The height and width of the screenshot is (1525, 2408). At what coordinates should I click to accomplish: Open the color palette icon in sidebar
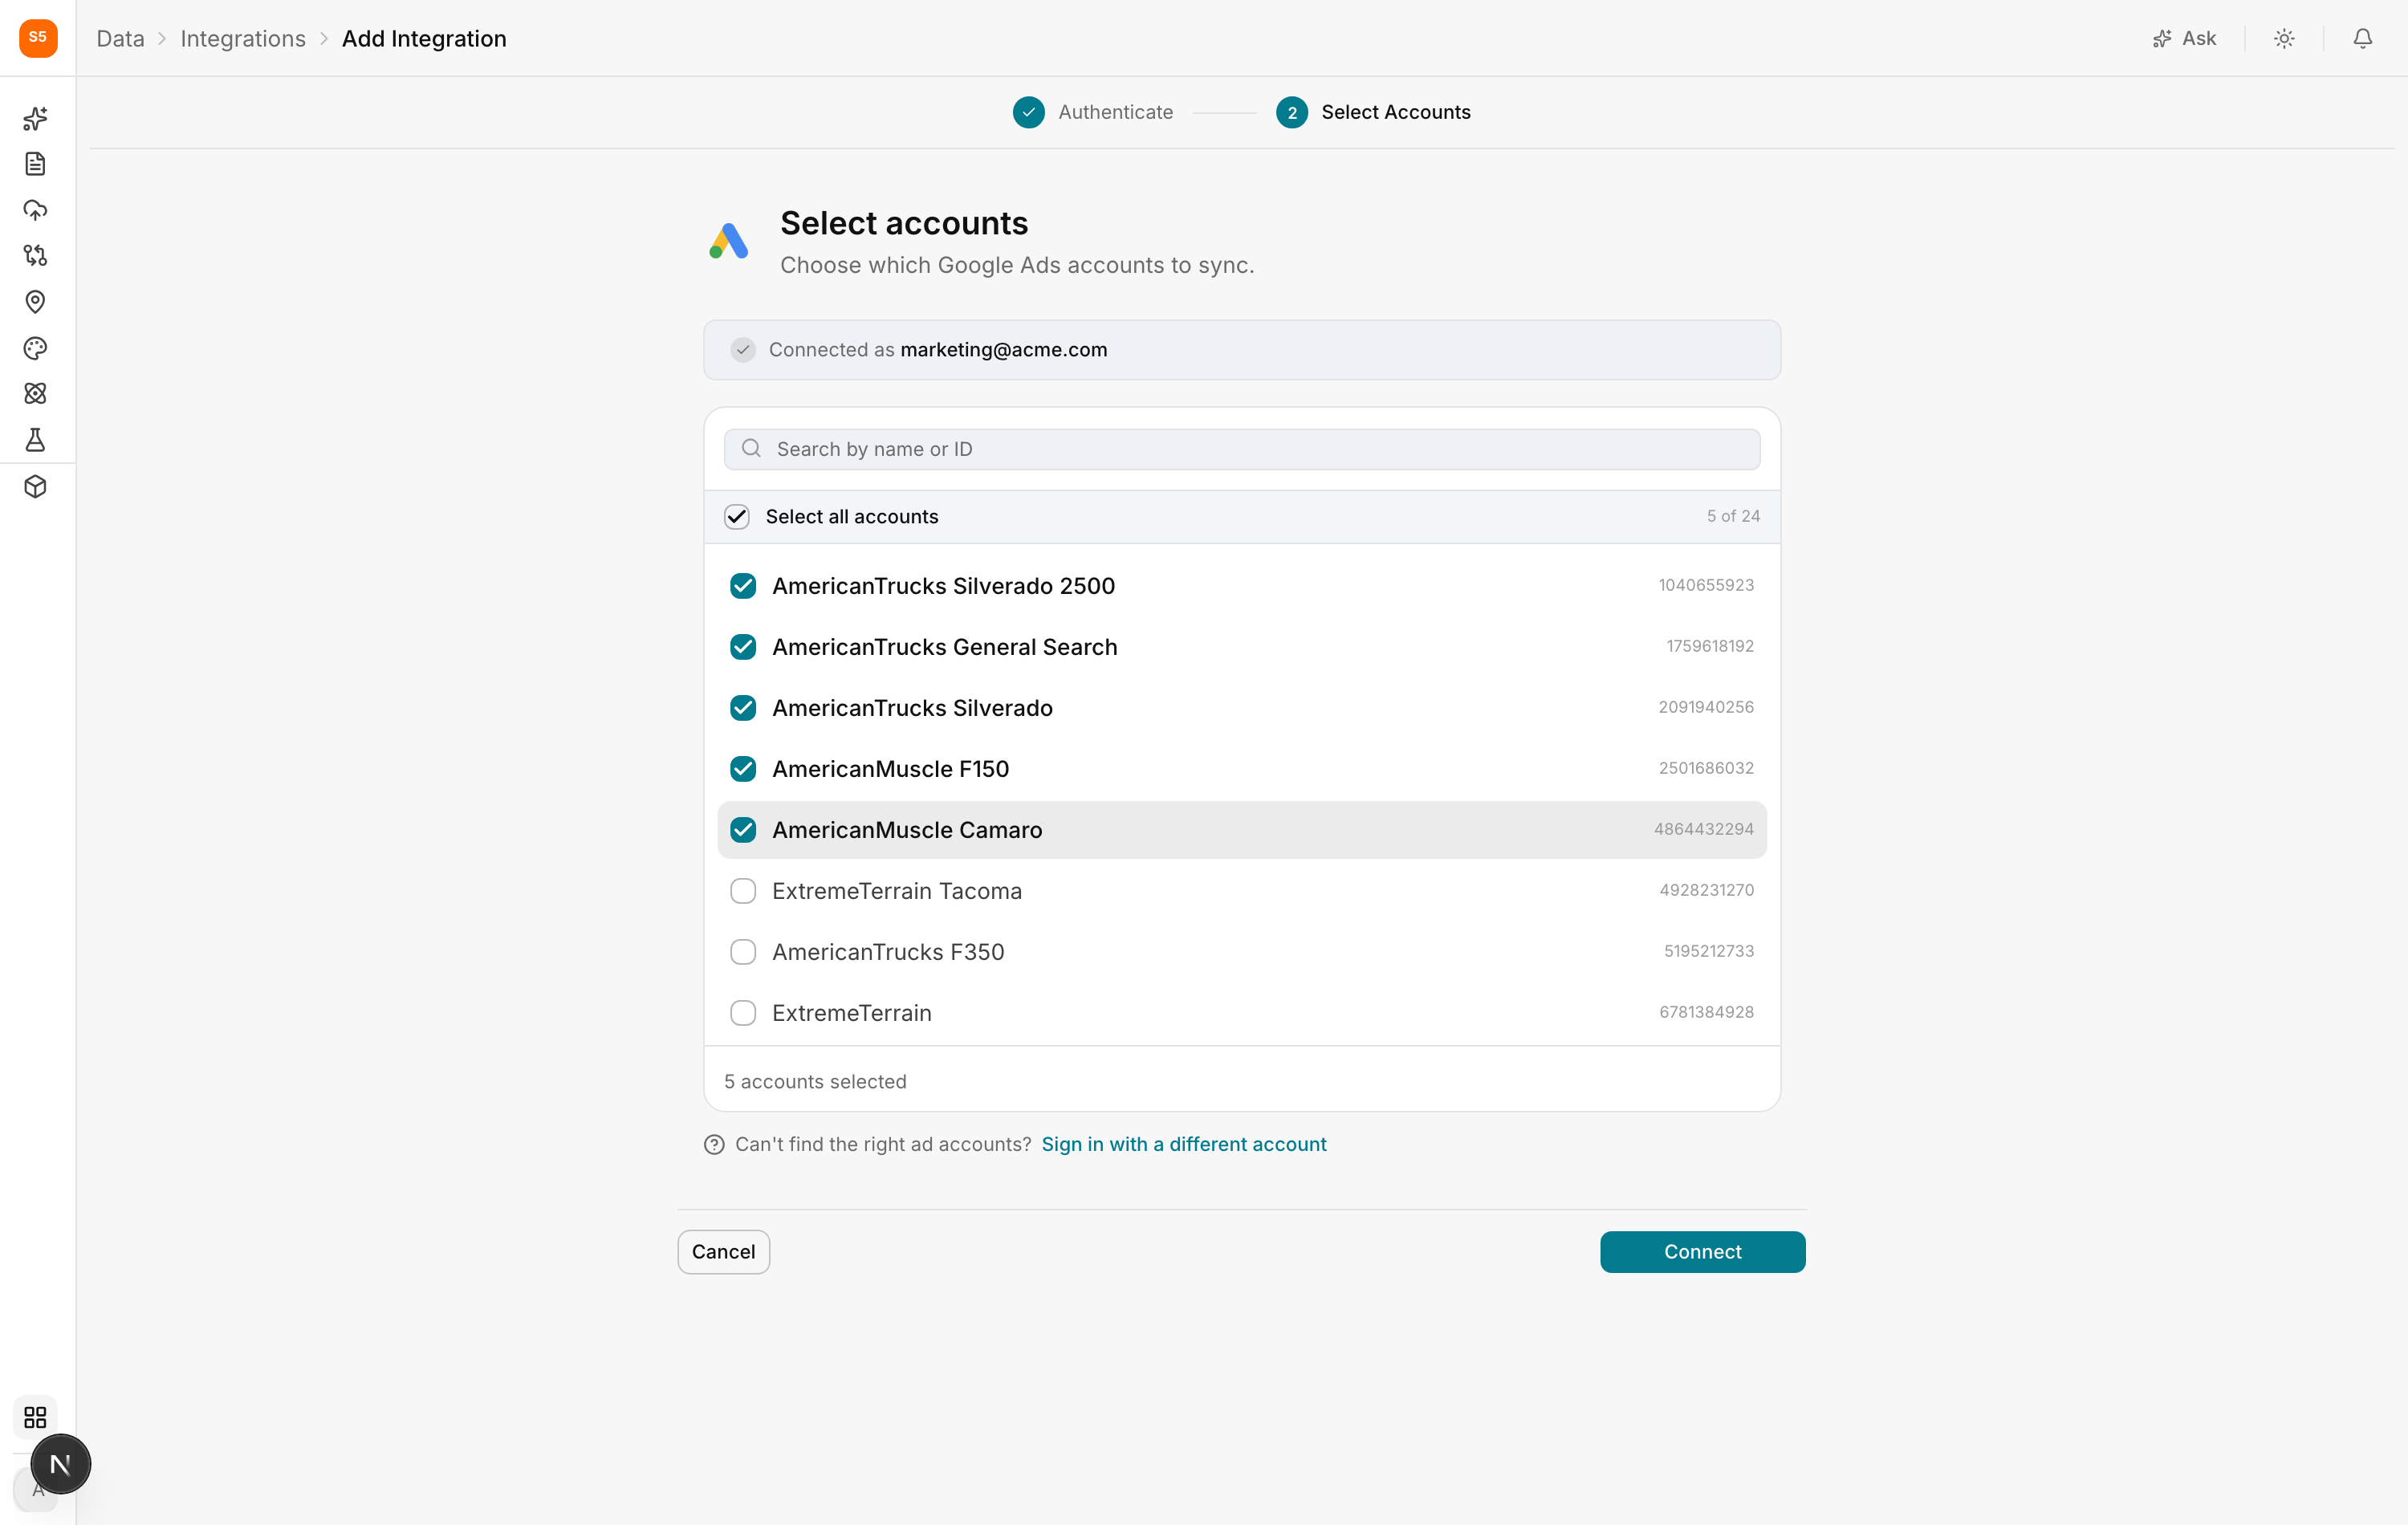(x=35, y=348)
